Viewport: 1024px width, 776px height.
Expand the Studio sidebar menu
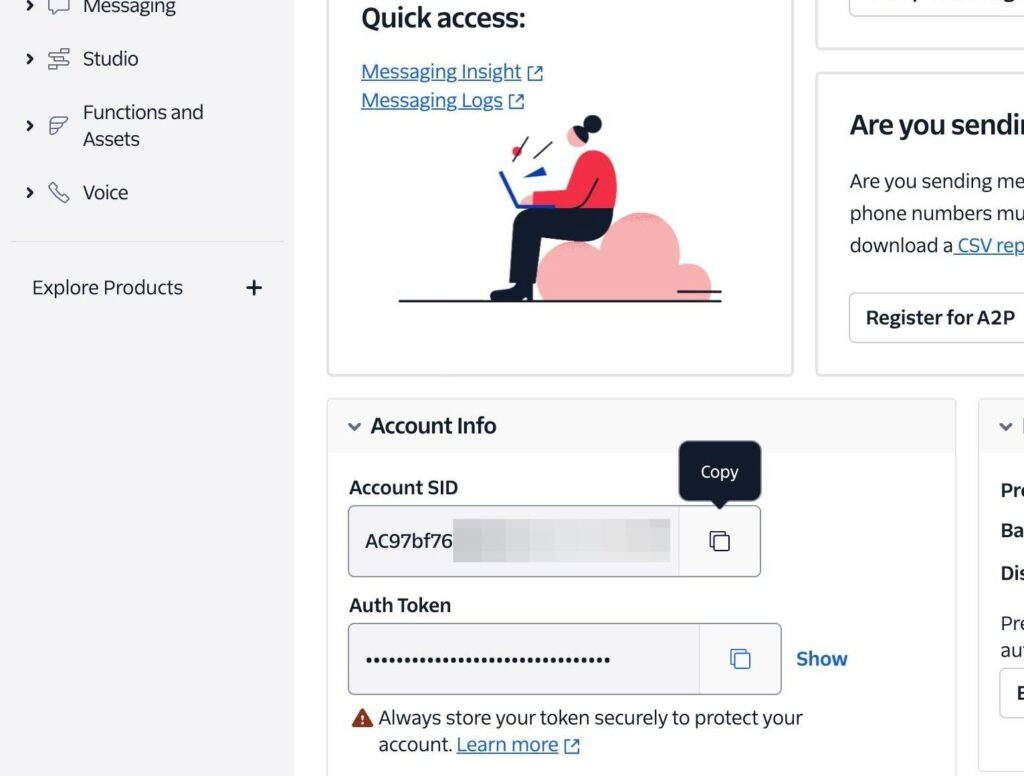coord(30,59)
